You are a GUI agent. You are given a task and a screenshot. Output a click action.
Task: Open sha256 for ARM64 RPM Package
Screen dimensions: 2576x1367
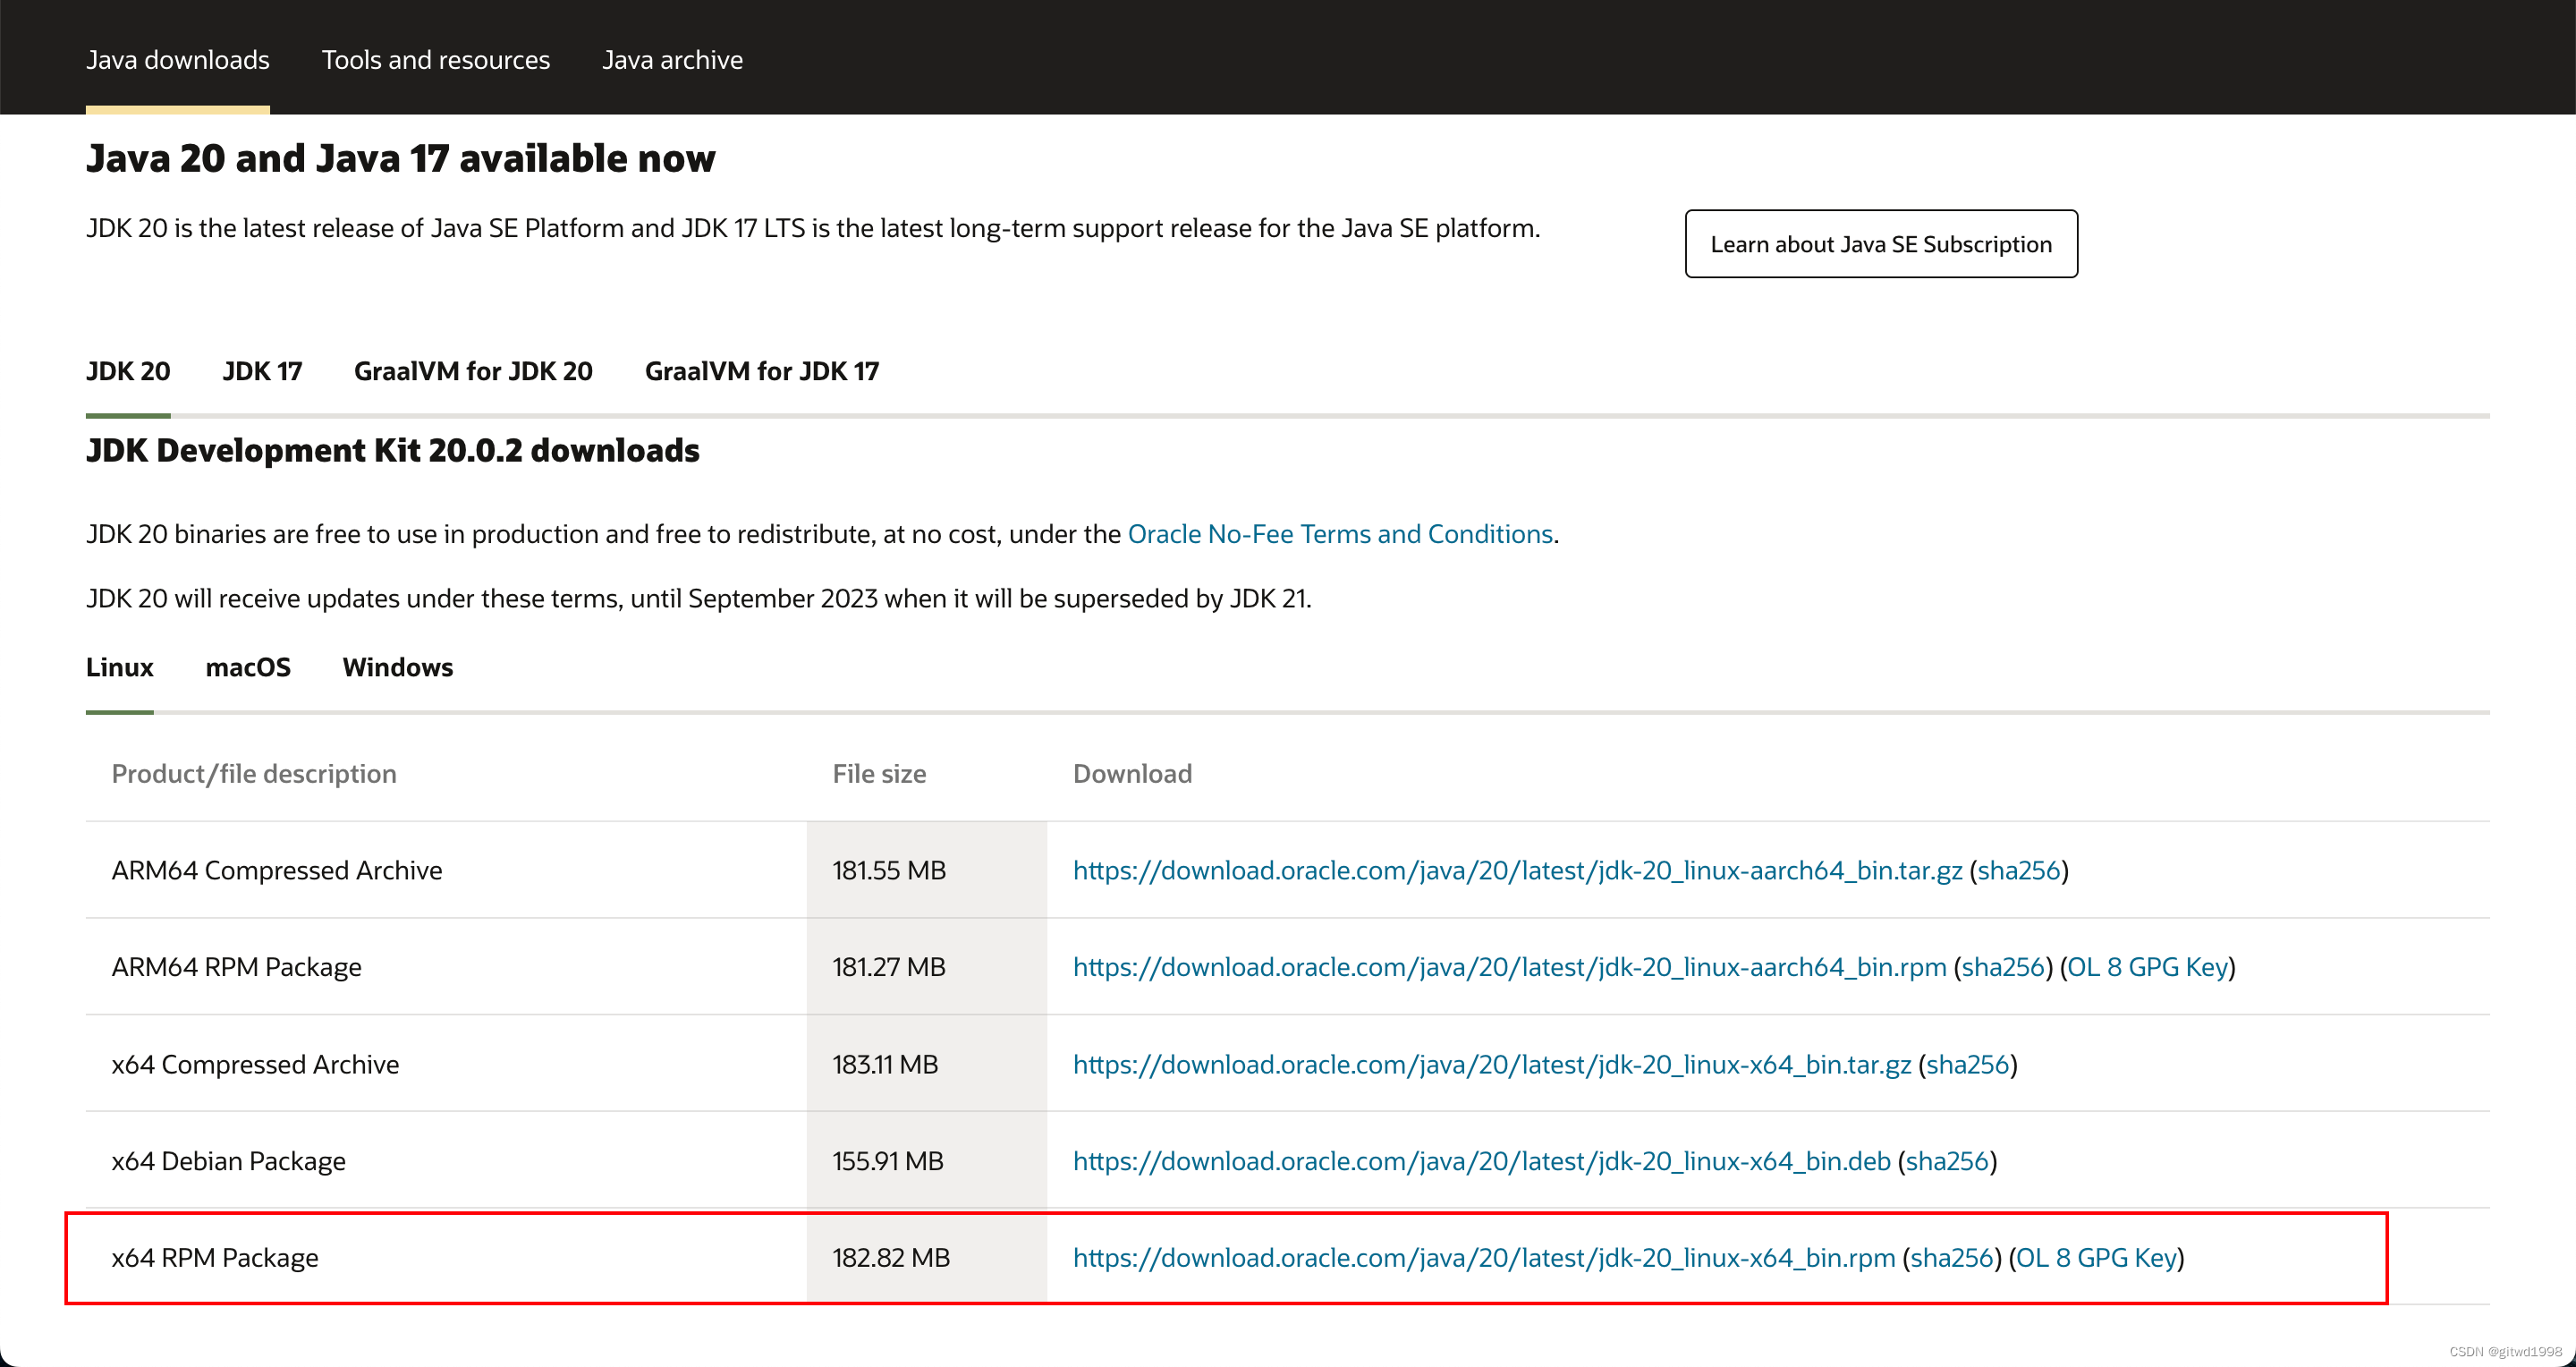point(2003,967)
